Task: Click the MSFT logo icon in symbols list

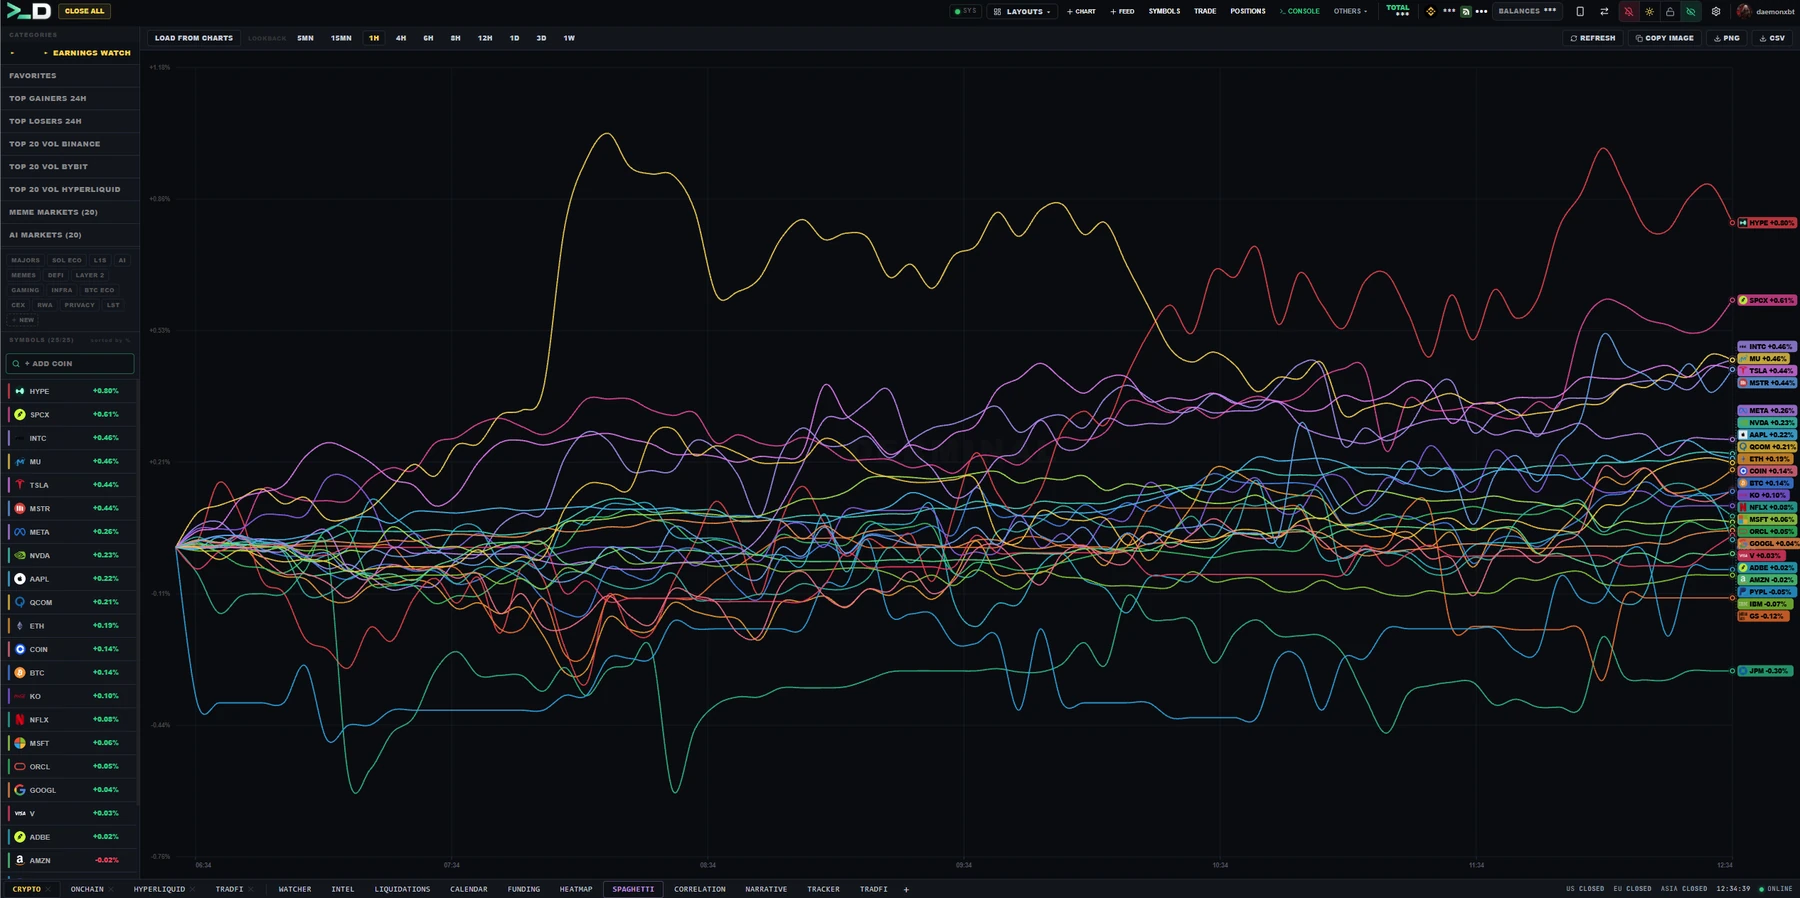Action: (x=20, y=743)
